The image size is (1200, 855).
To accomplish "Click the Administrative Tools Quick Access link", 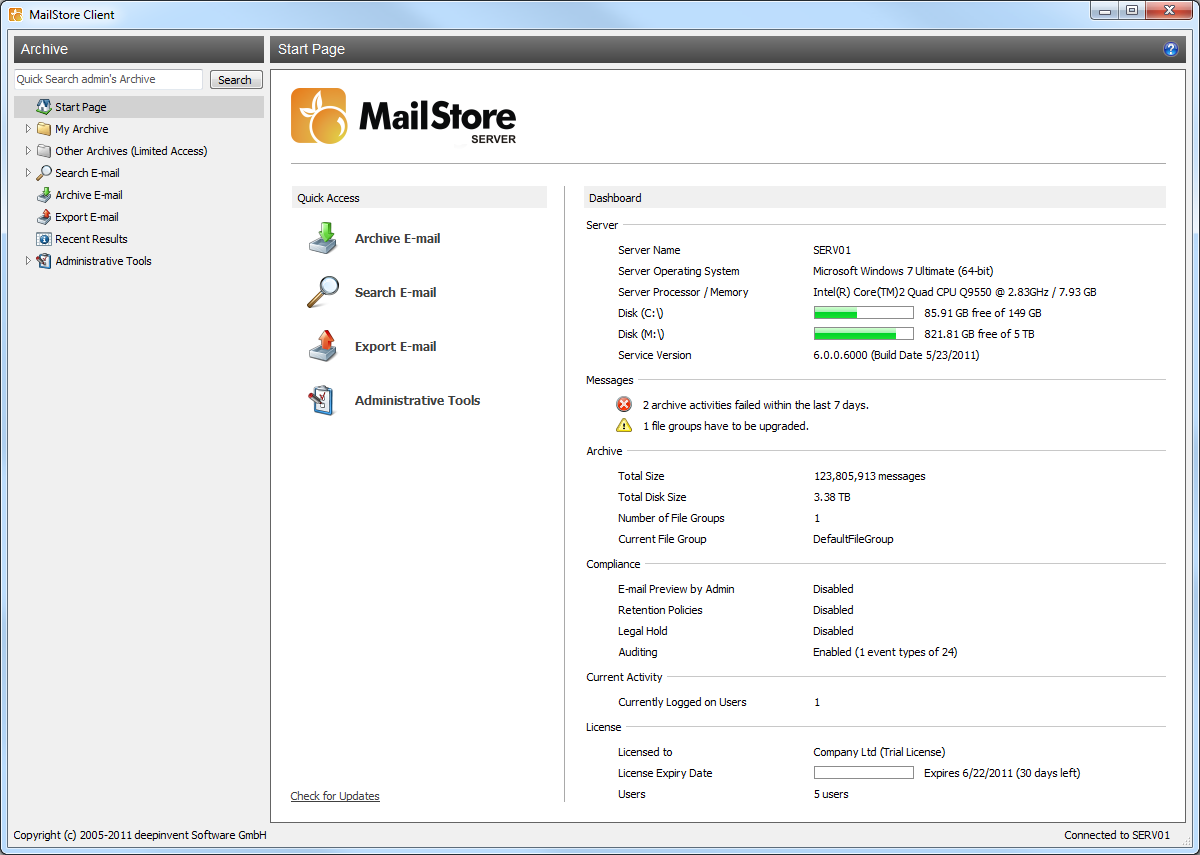I will tap(417, 400).
